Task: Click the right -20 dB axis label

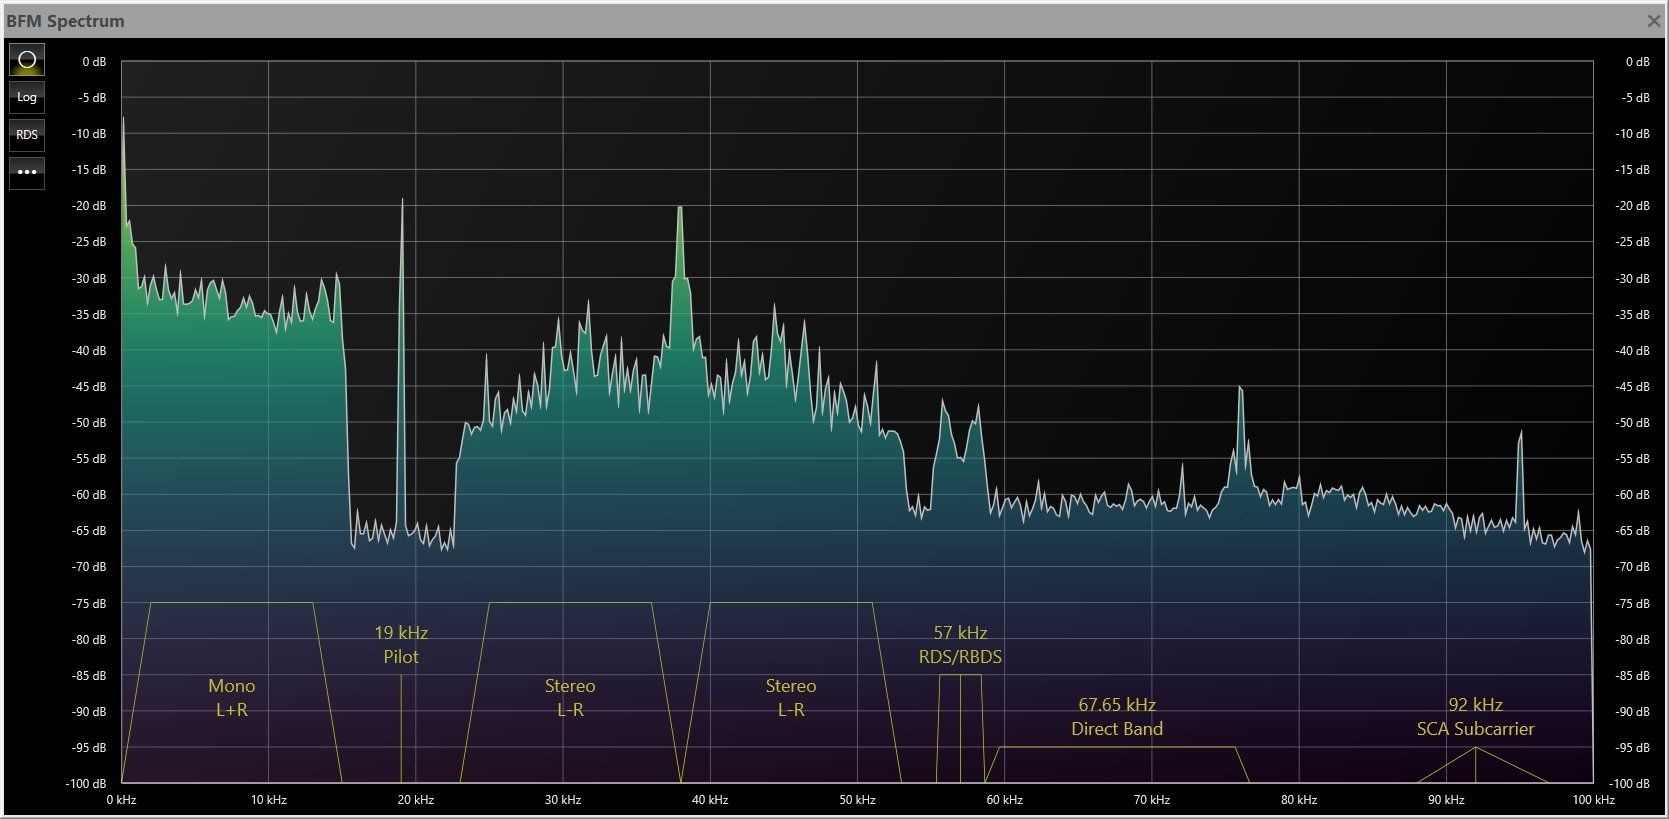Action: point(1635,206)
